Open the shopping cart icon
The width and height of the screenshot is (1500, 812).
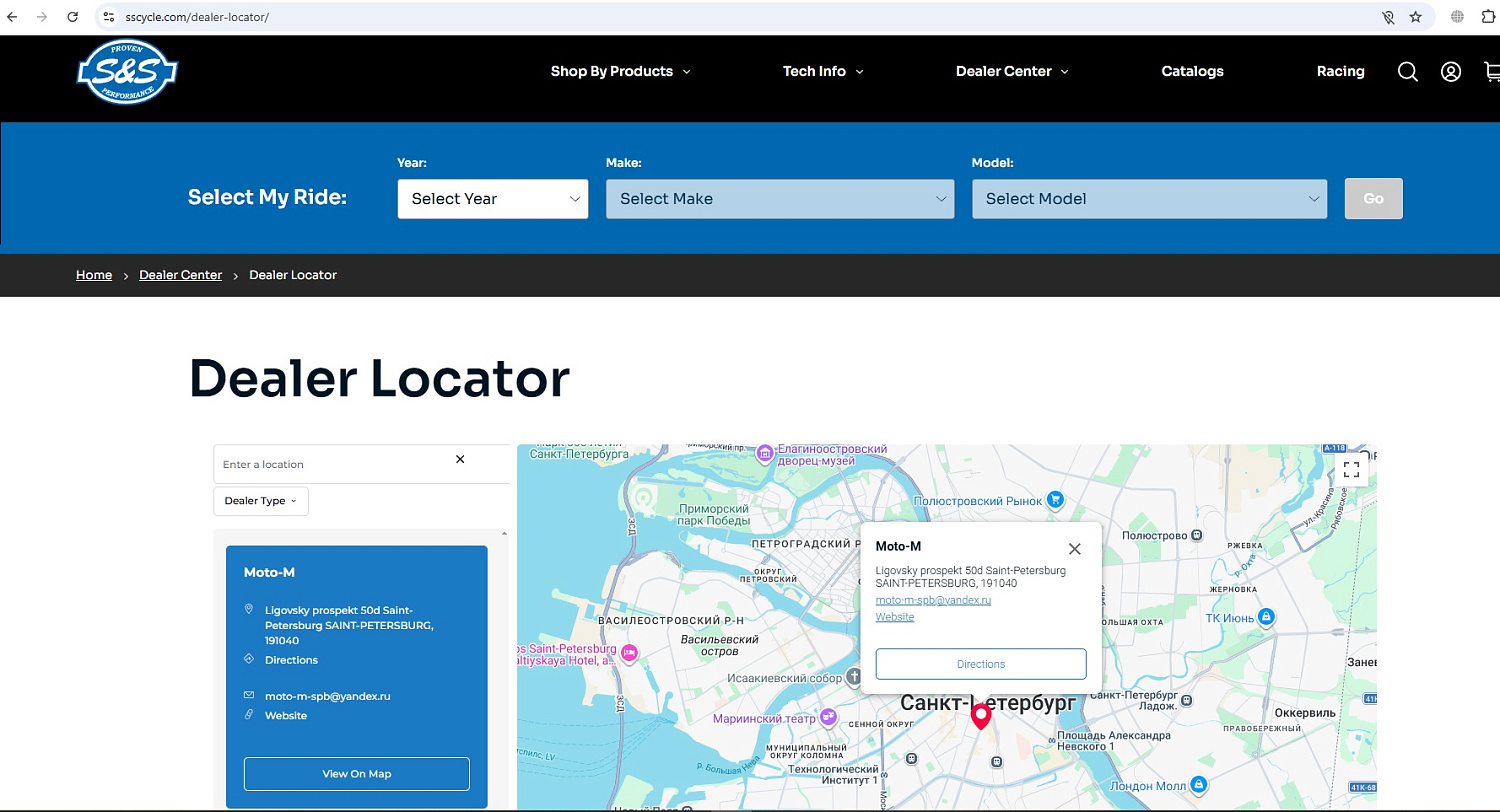1492,72
